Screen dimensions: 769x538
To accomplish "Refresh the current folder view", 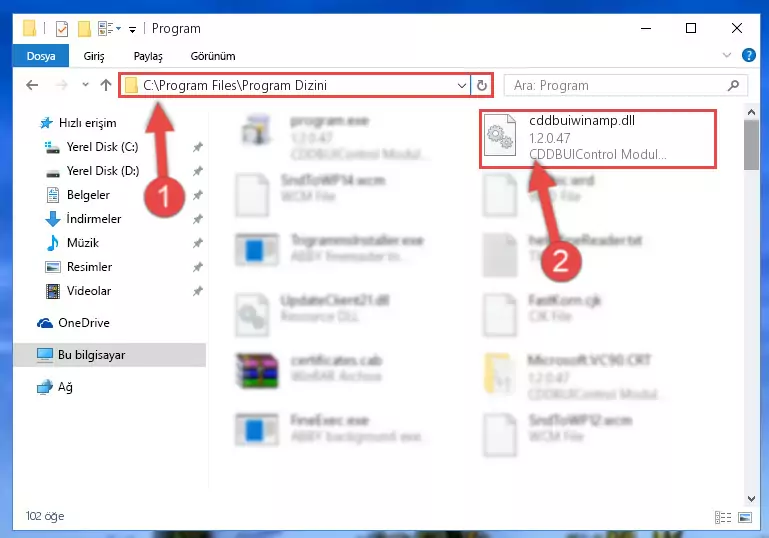I will point(482,85).
